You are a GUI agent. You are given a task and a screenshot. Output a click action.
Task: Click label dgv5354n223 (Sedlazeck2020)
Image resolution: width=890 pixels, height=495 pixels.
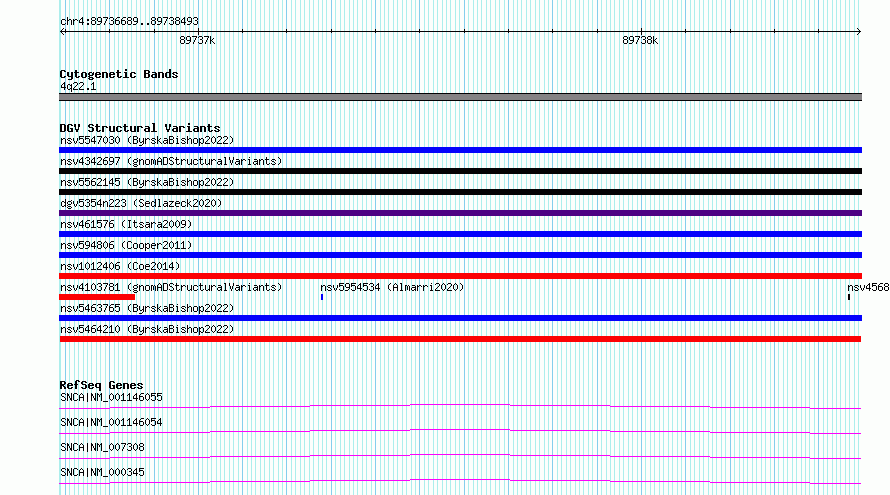(x=141, y=203)
